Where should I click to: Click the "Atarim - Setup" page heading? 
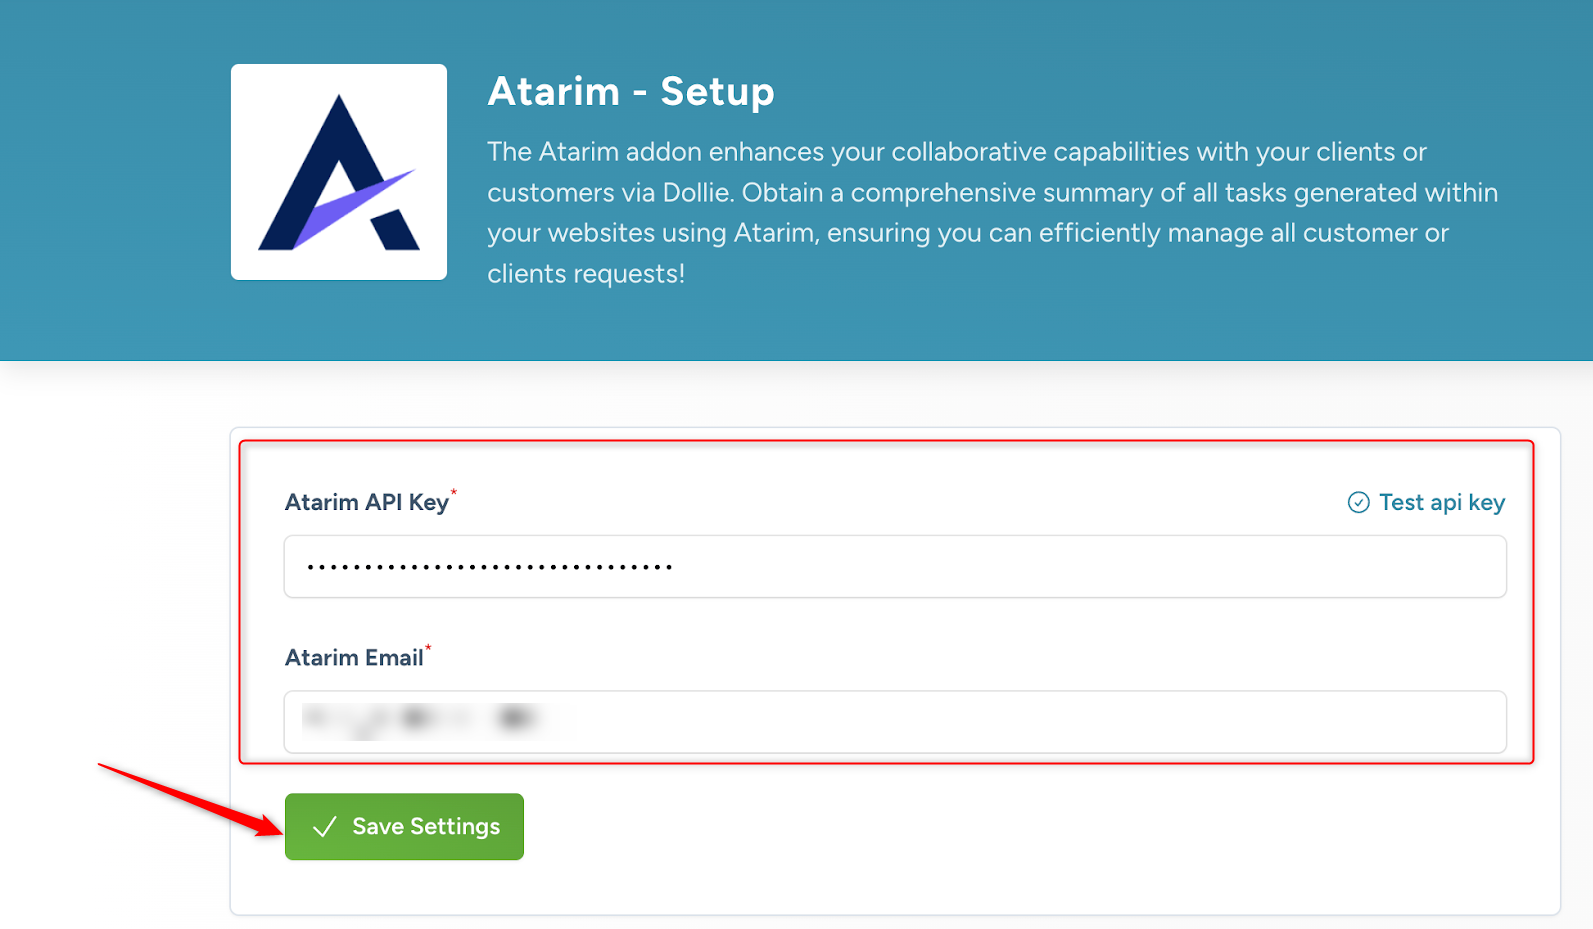pos(630,92)
